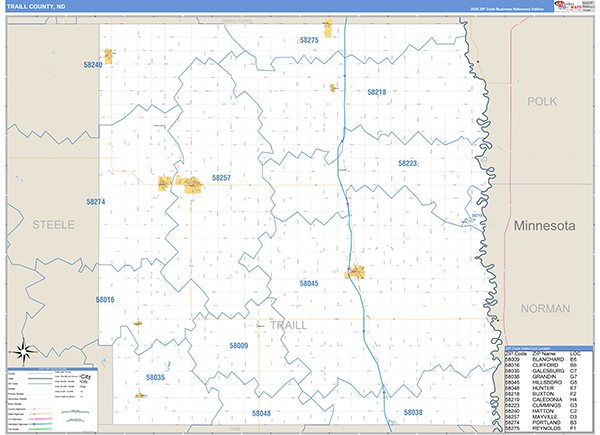Click the ZIP Name column header

(x=544, y=354)
